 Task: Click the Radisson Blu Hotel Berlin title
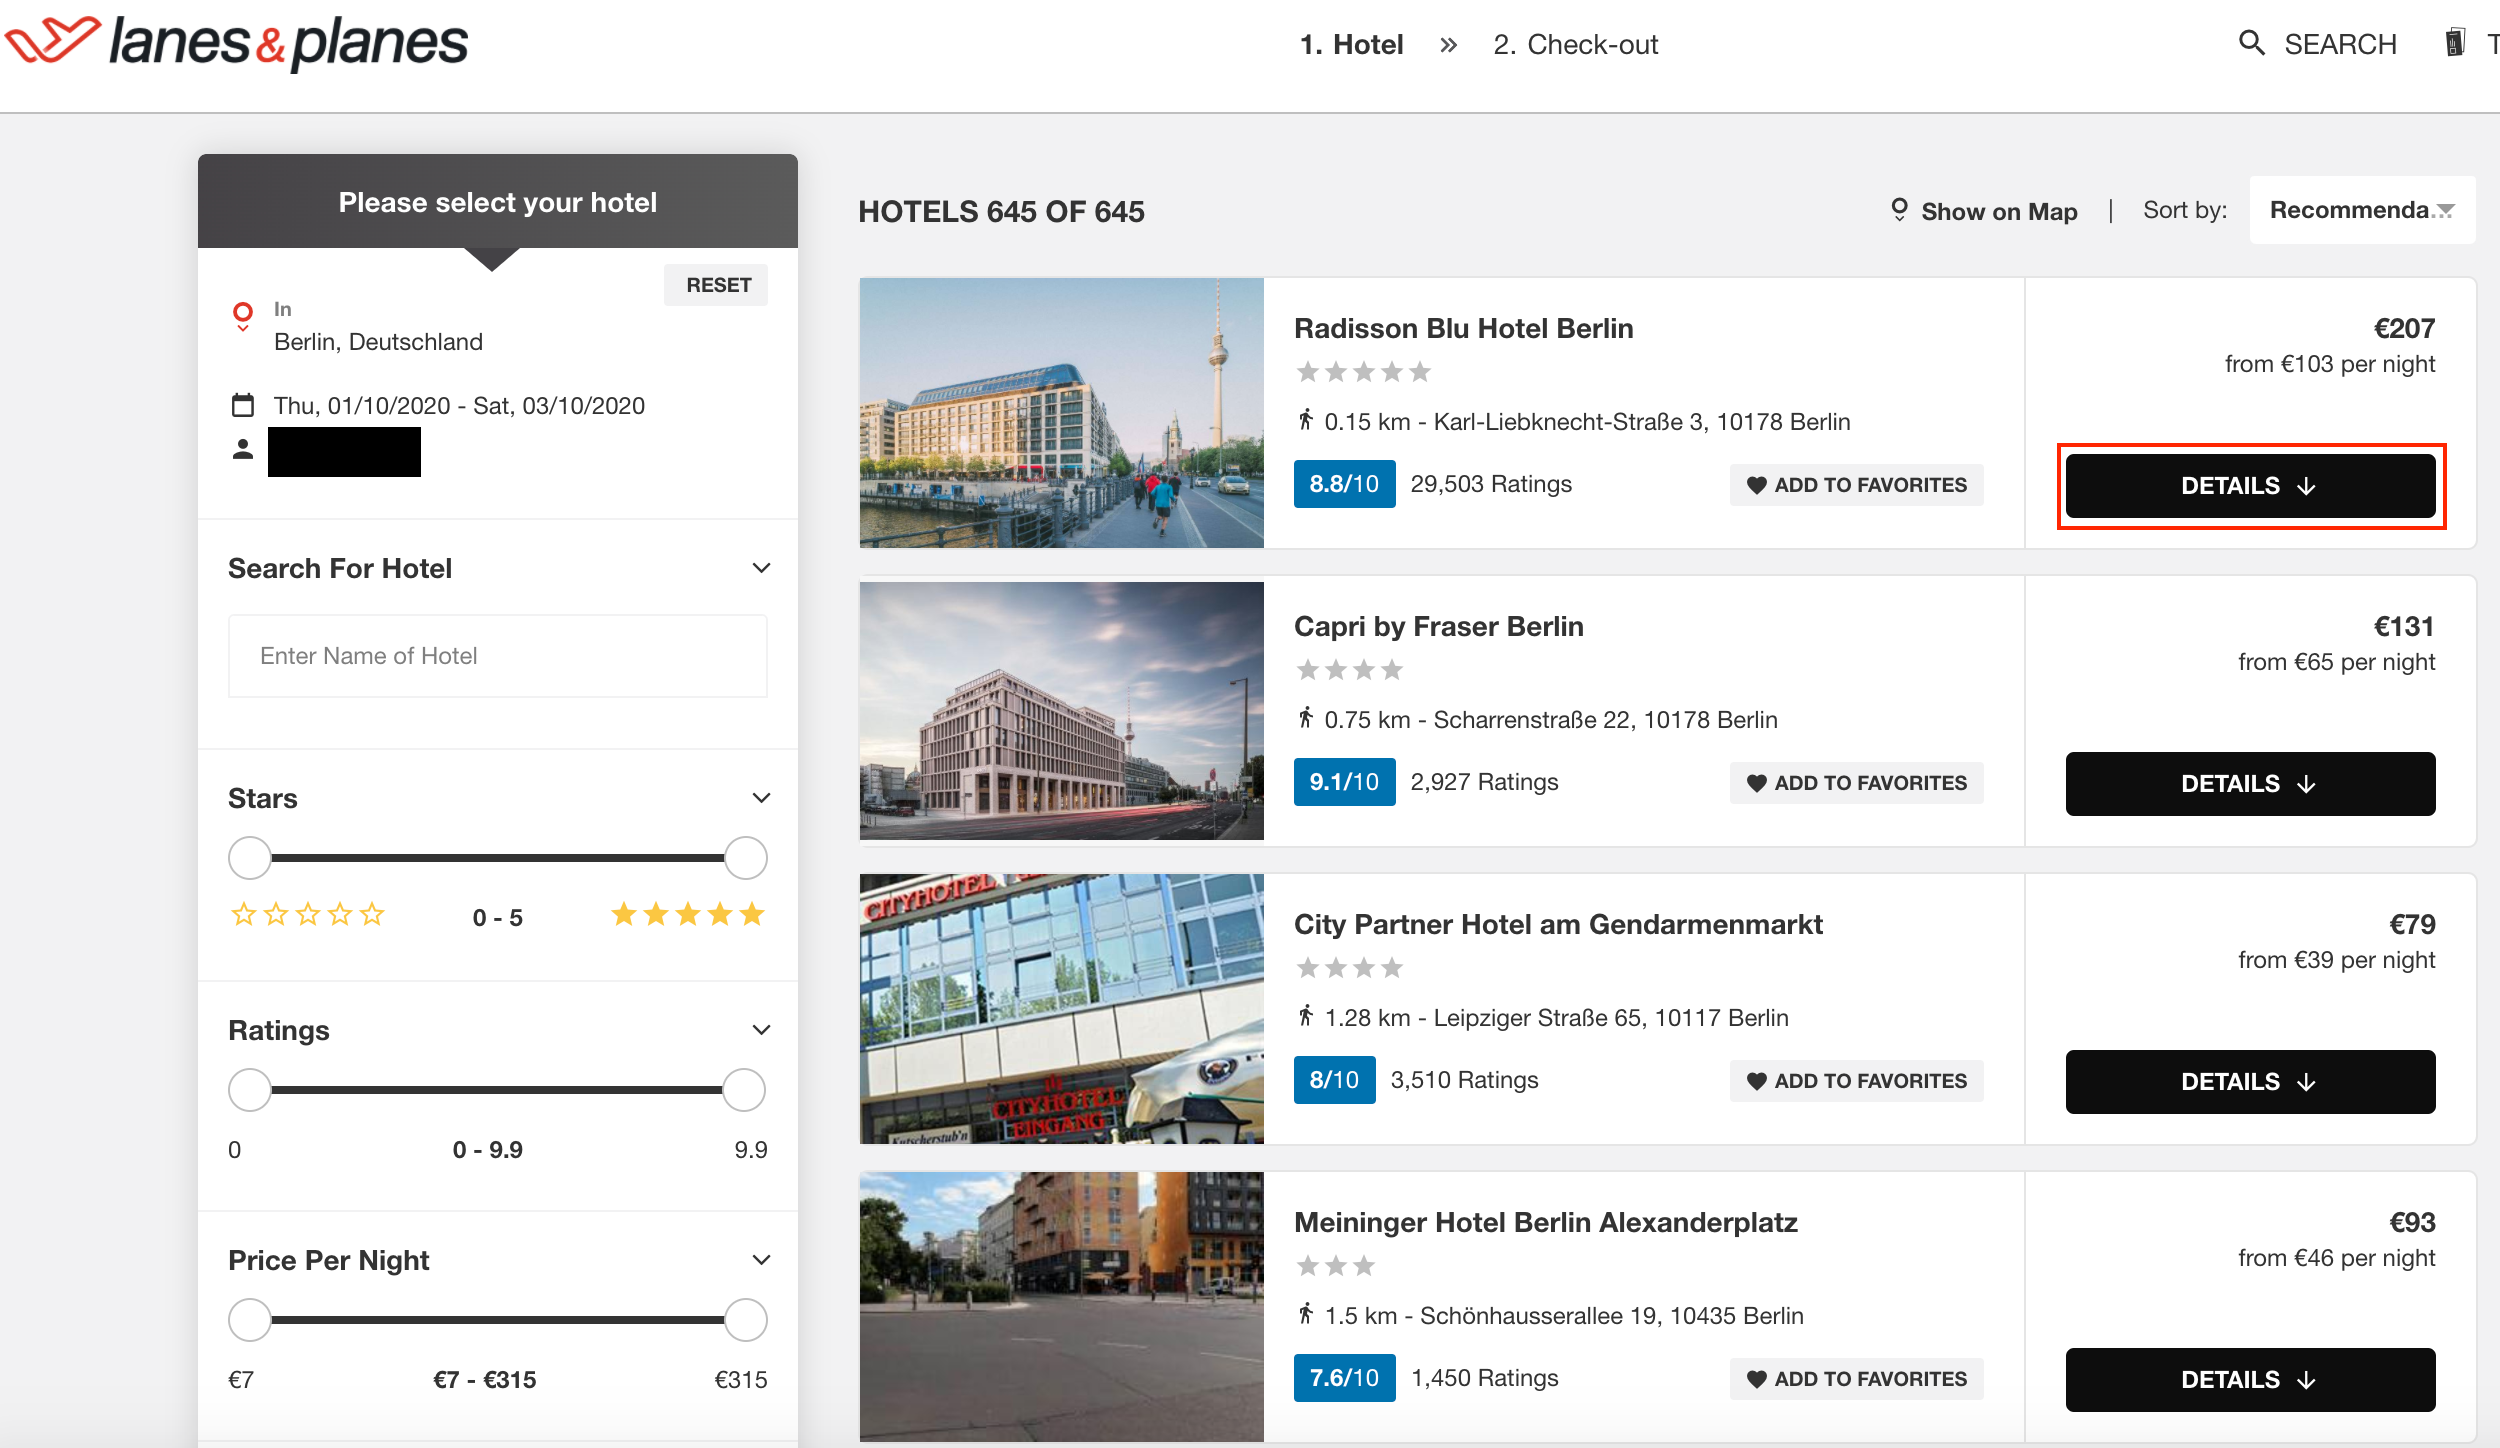(1463, 328)
